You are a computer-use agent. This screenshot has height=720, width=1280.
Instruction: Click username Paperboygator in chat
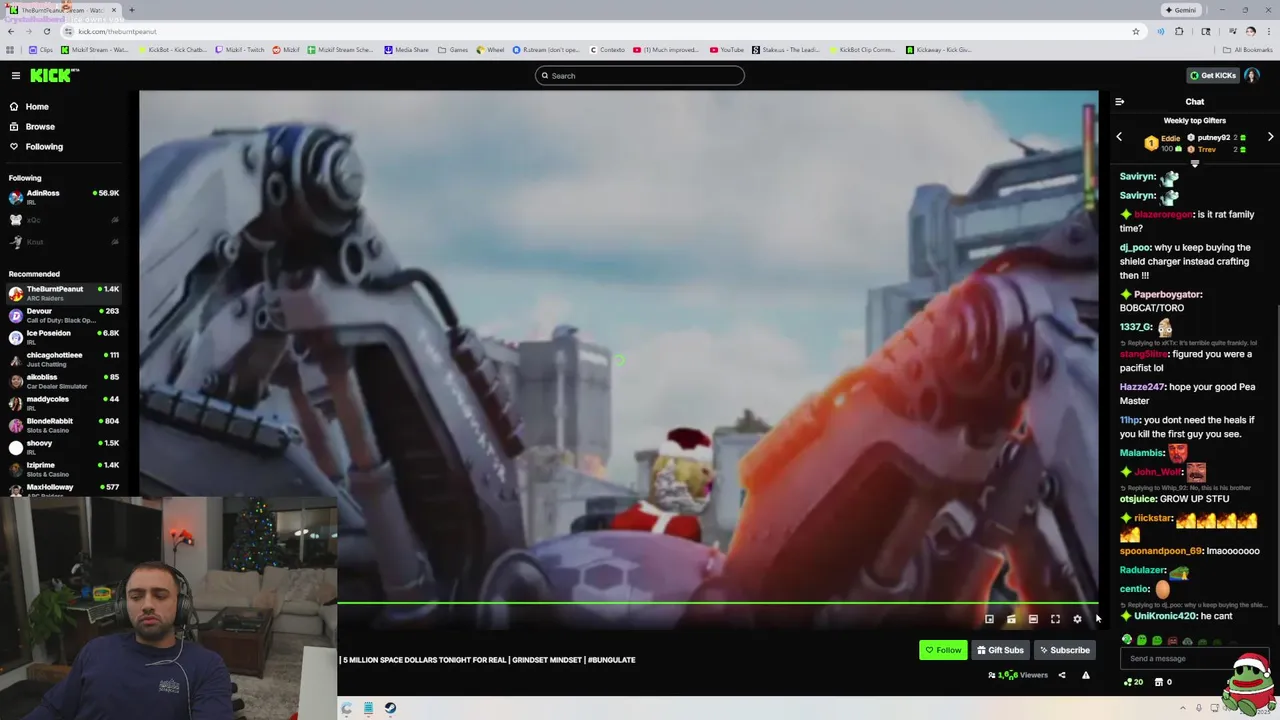coord(1167,294)
